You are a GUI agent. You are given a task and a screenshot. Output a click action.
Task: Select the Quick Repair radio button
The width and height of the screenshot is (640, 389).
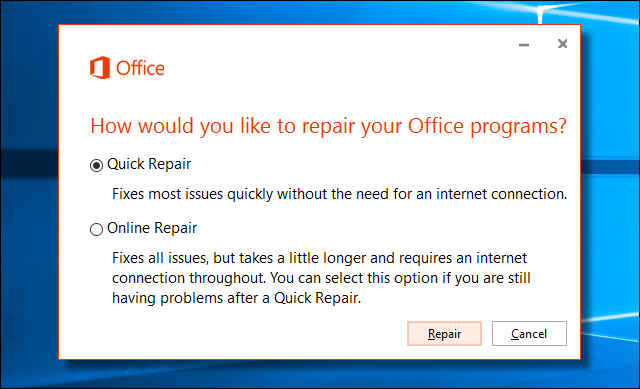[96, 165]
